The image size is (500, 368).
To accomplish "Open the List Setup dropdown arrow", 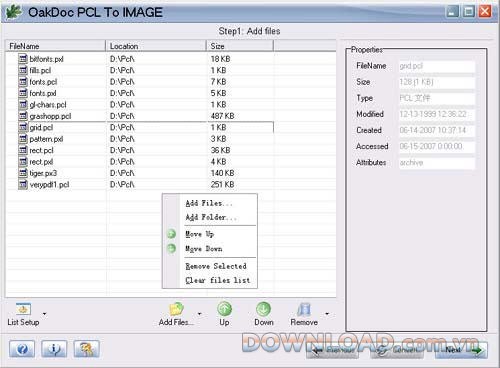I will tap(44, 314).
